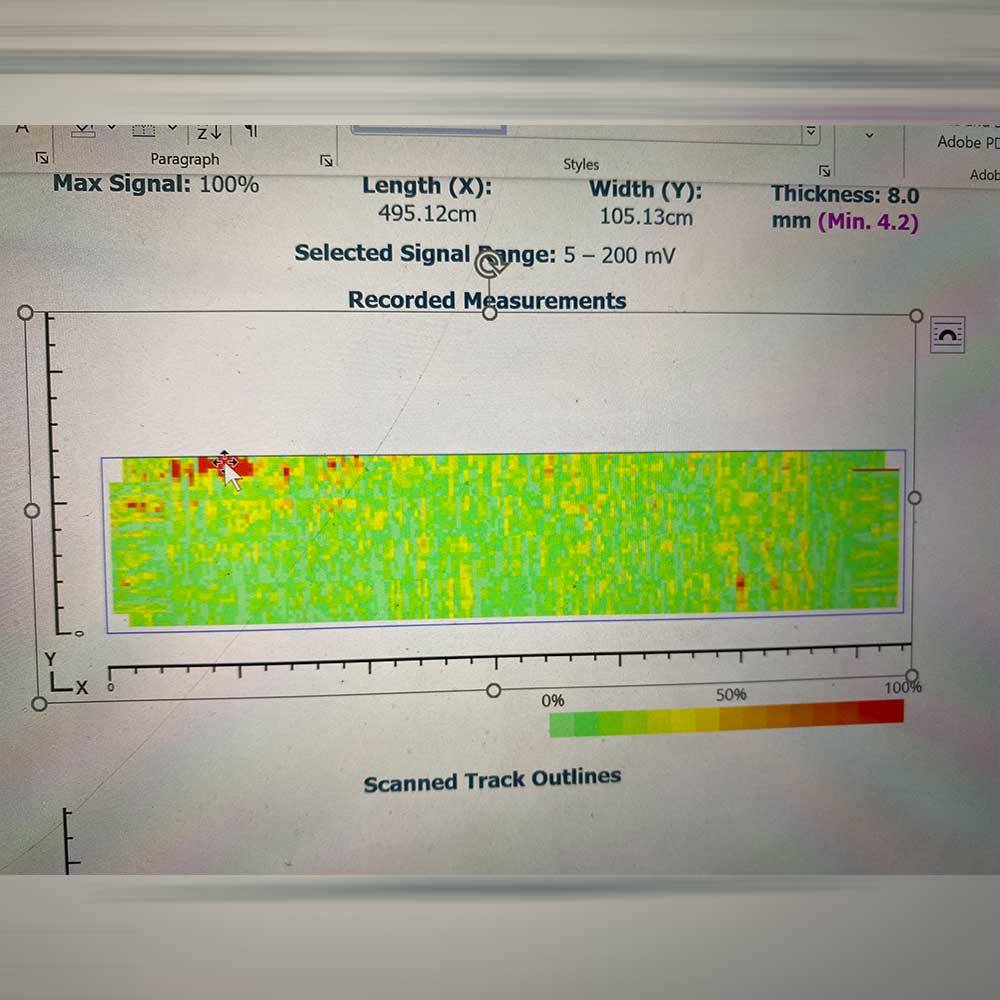Select the top-right resize handle of image
The width and height of the screenshot is (1000, 1000).
click(916, 316)
